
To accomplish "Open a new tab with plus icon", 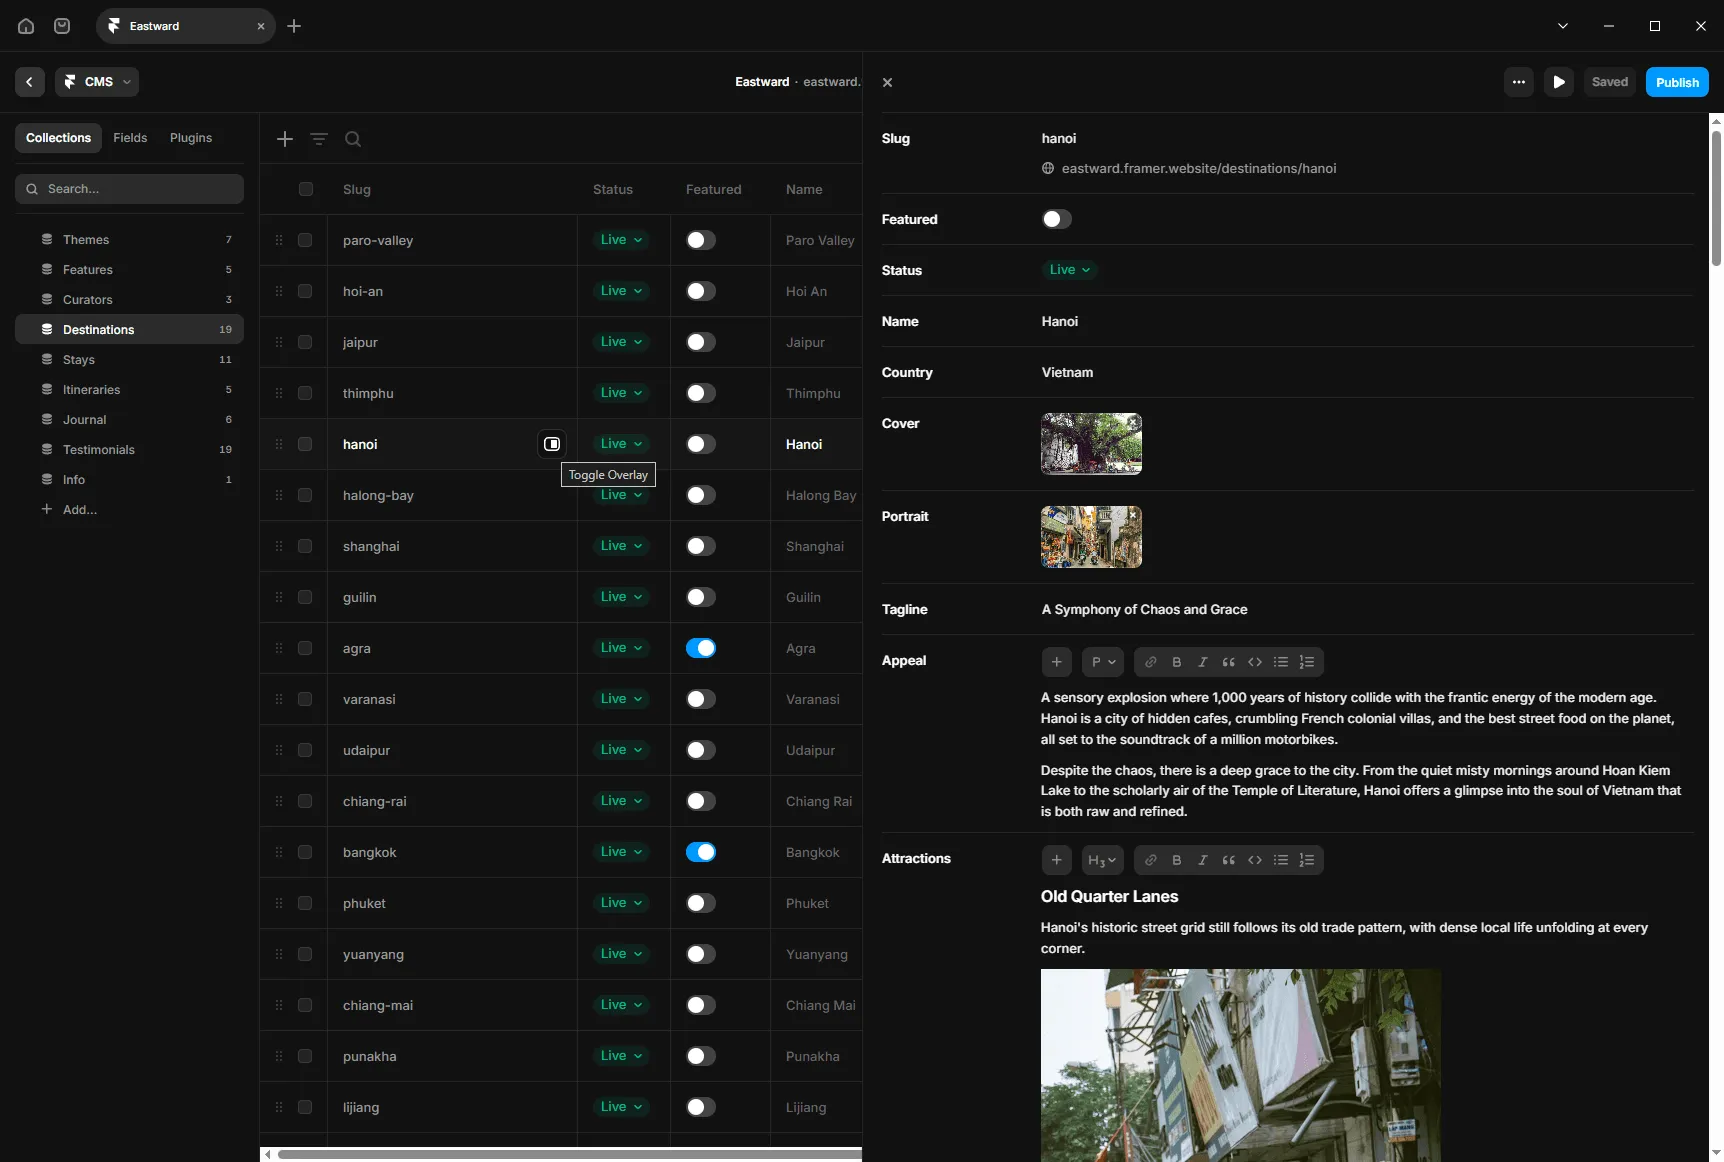I will pyautogui.click(x=294, y=26).
